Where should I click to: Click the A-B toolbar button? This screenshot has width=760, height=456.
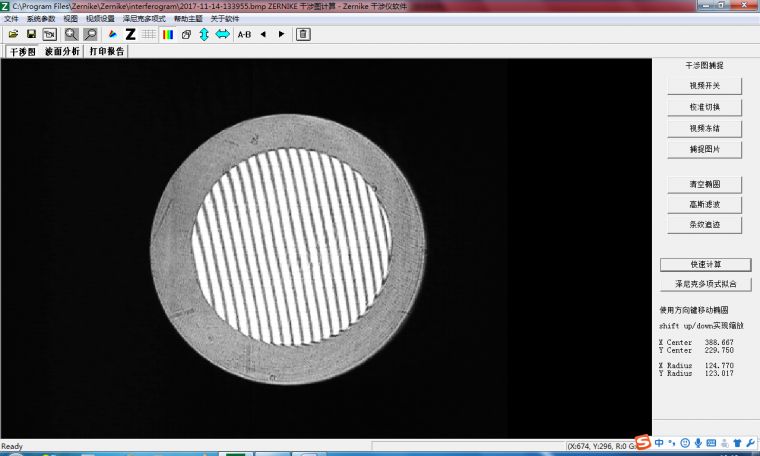pyautogui.click(x=244, y=34)
